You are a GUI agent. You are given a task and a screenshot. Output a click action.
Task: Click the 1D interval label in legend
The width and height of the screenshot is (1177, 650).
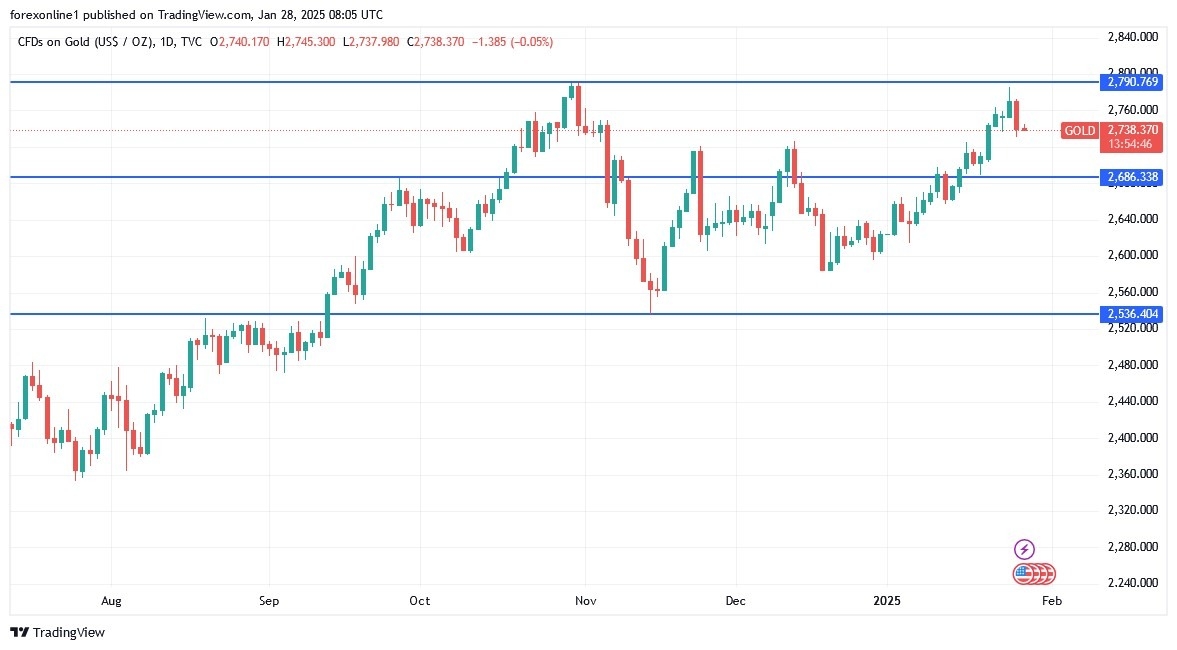[167, 42]
